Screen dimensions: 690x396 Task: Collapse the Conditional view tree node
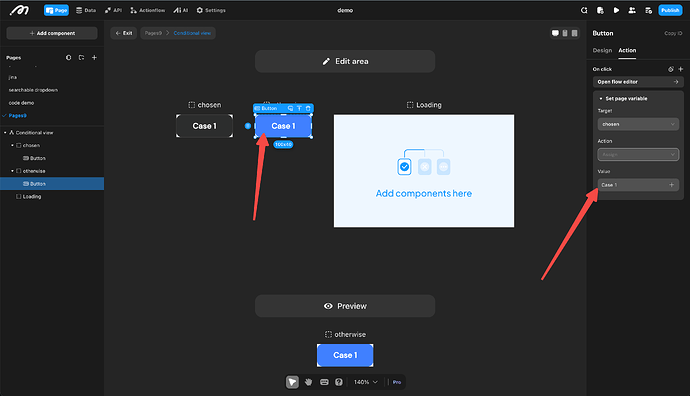(5, 132)
